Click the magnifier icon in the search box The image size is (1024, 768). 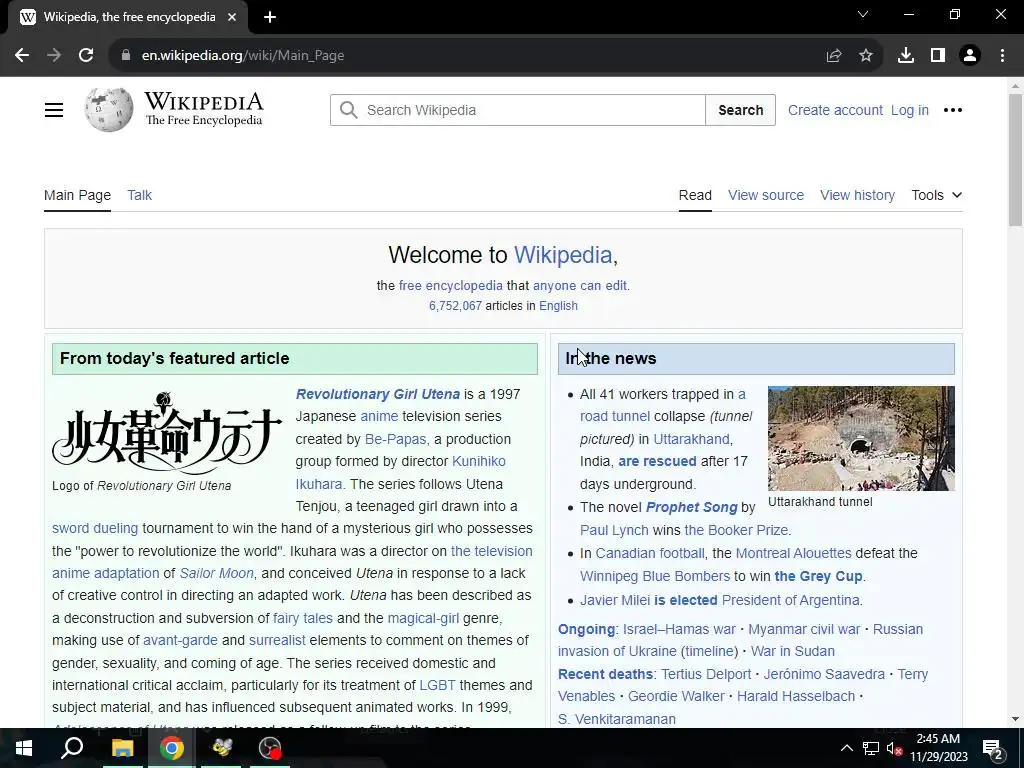coord(349,110)
